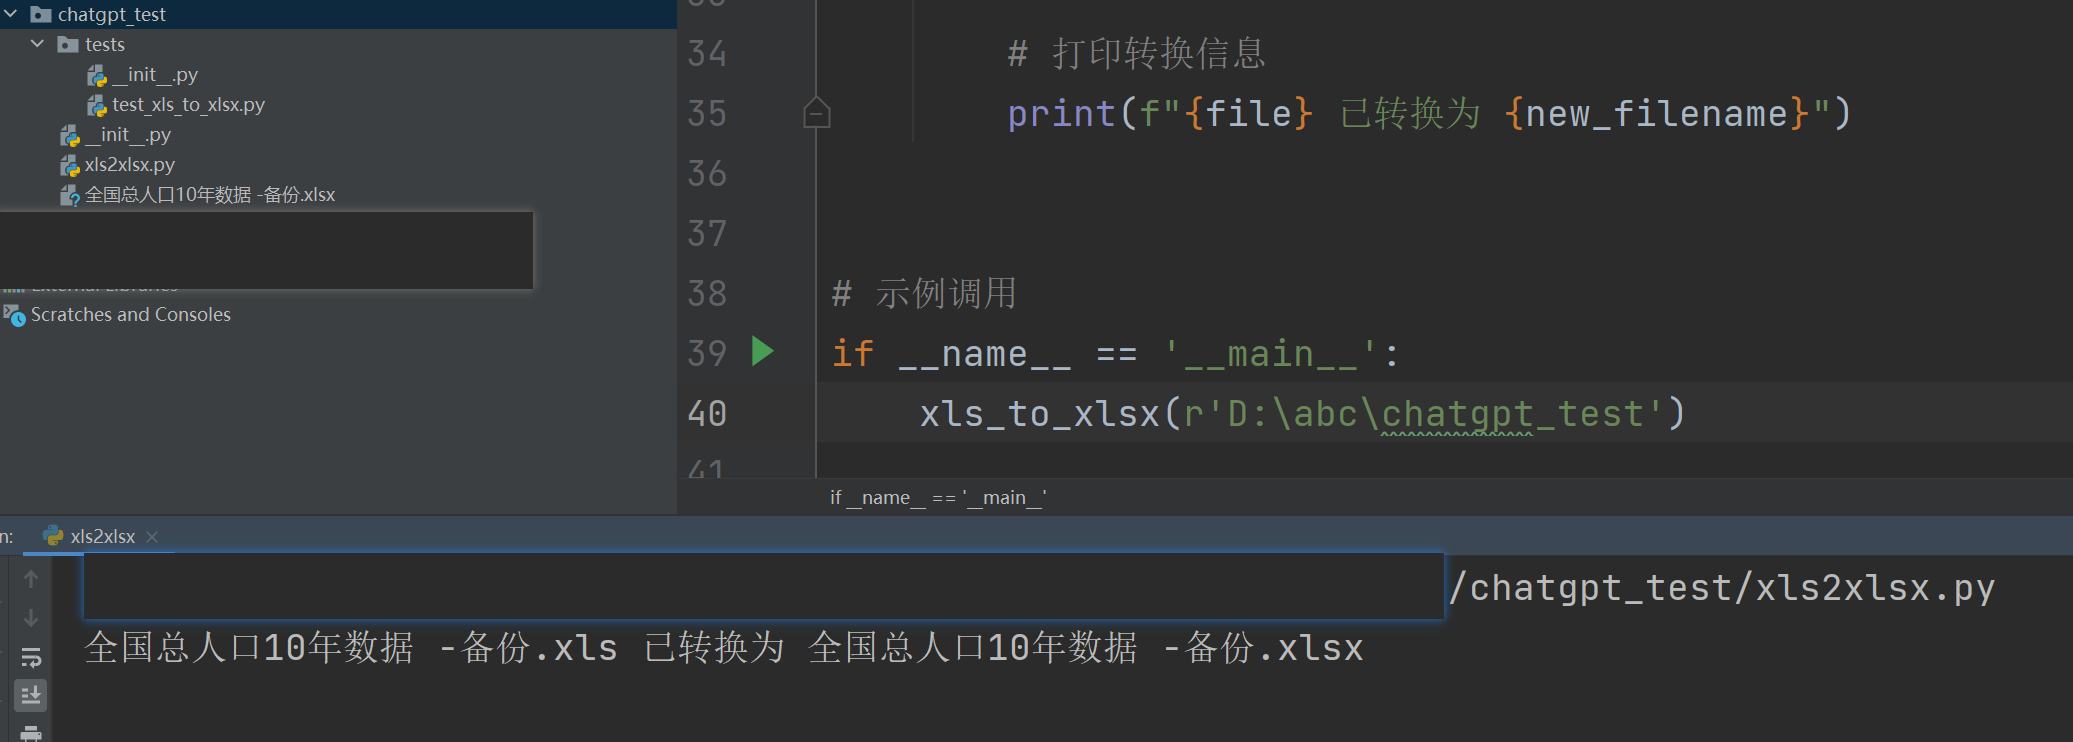Click the unknown-file icon beside the .xlsx file
Screen dimensions: 2073x742
click(x=70, y=195)
